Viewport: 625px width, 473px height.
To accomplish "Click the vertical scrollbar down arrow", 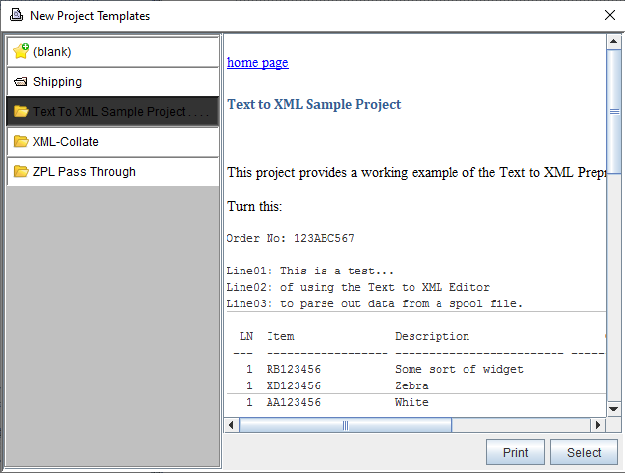I will (x=613, y=409).
